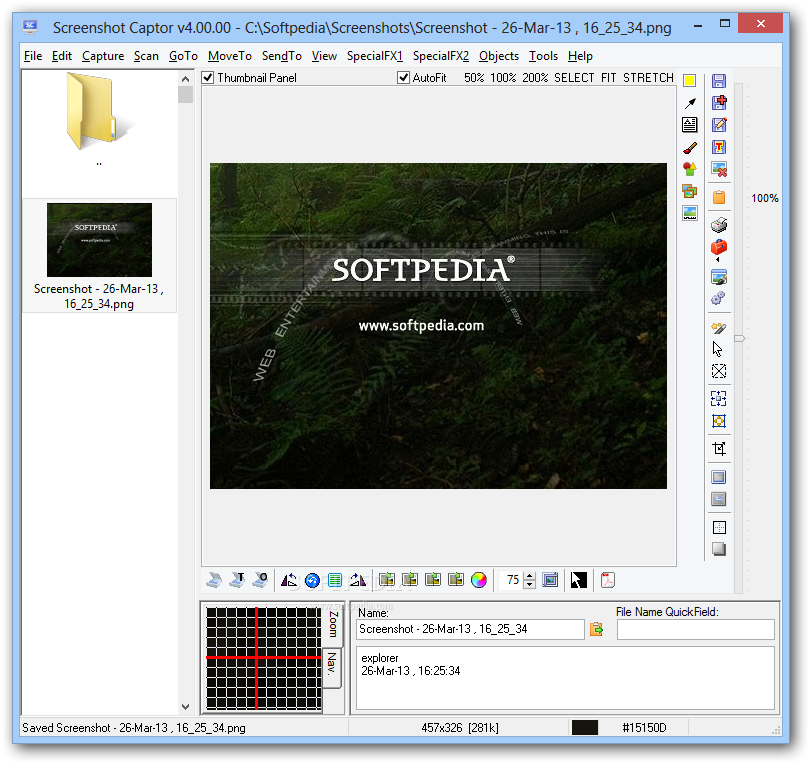
Task: Open the SpecialFX1 menu
Action: tap(375, 56)
